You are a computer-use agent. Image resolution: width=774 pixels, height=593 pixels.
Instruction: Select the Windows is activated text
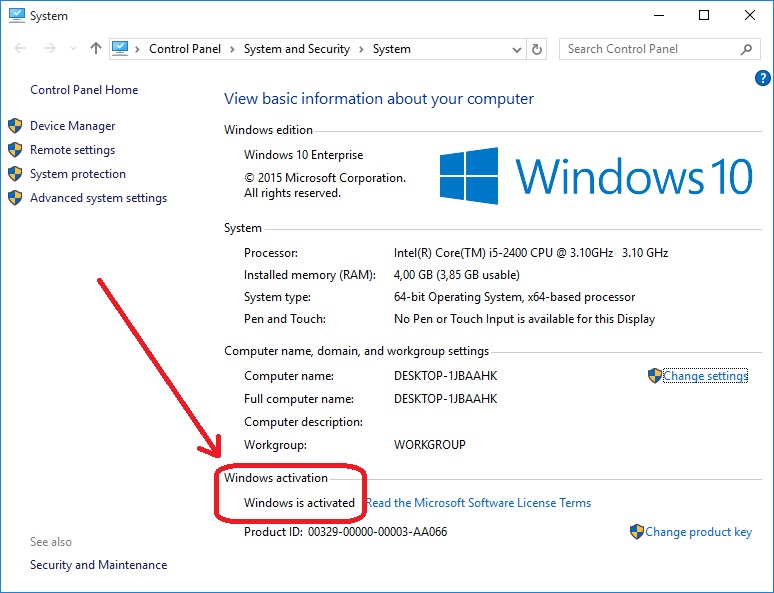[299, 503]
